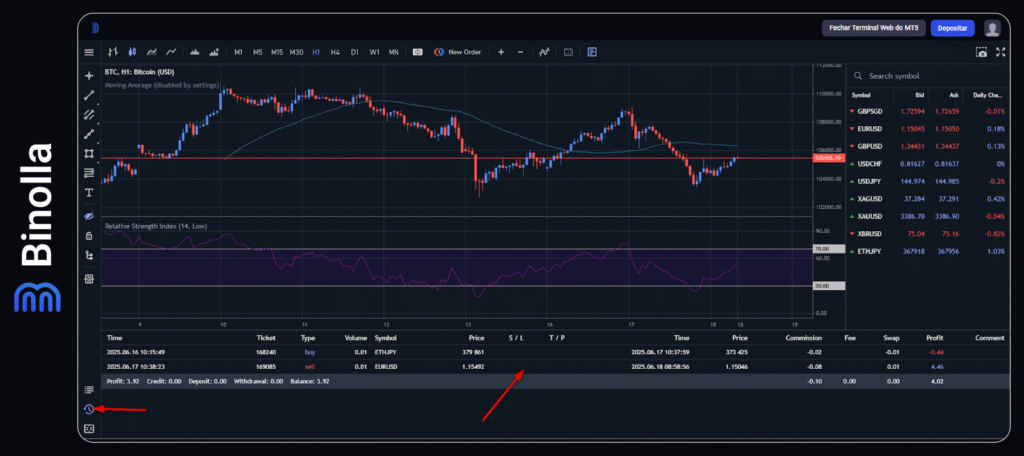
Task: Open the hamburger main menu
Action: 89,52
